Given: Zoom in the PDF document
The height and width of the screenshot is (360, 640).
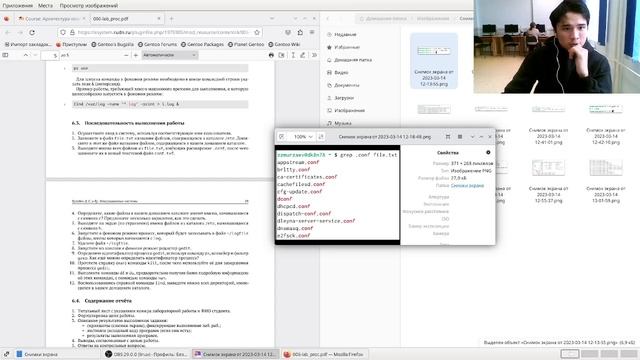Looking at the screenshot, I should (x=136, y=55).
